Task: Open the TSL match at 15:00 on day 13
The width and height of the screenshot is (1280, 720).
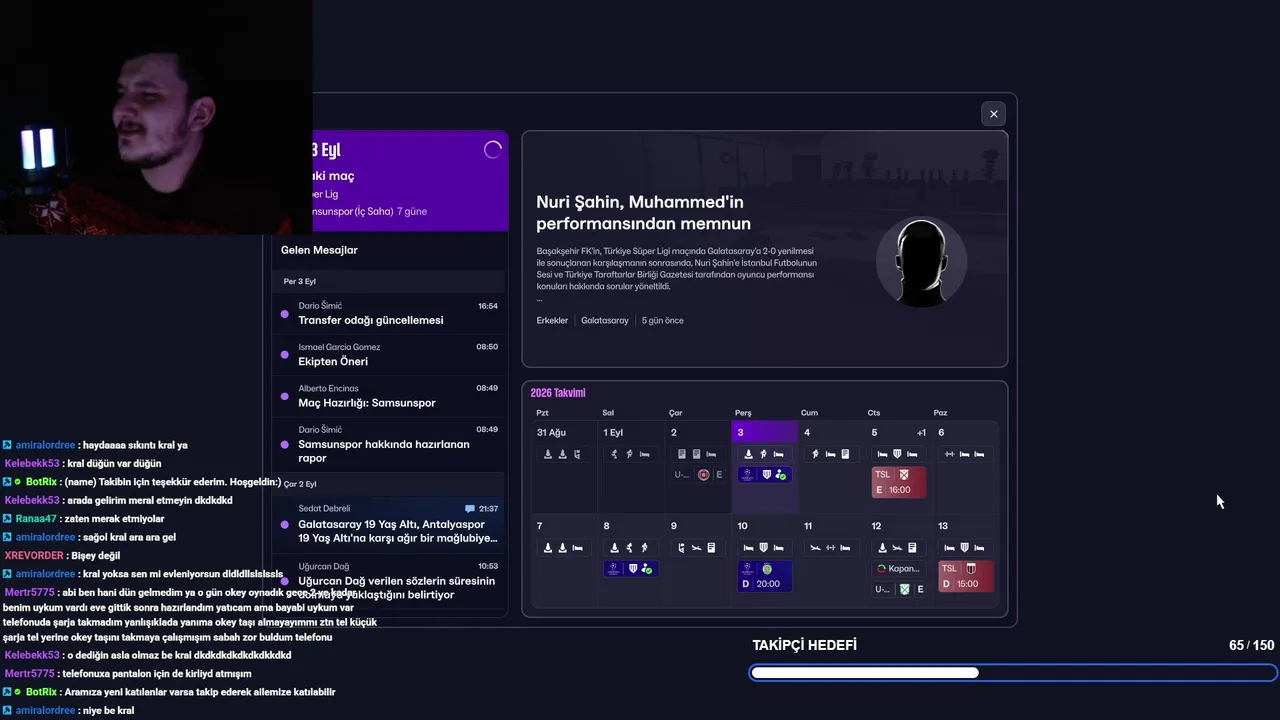Action: (966, 576)
